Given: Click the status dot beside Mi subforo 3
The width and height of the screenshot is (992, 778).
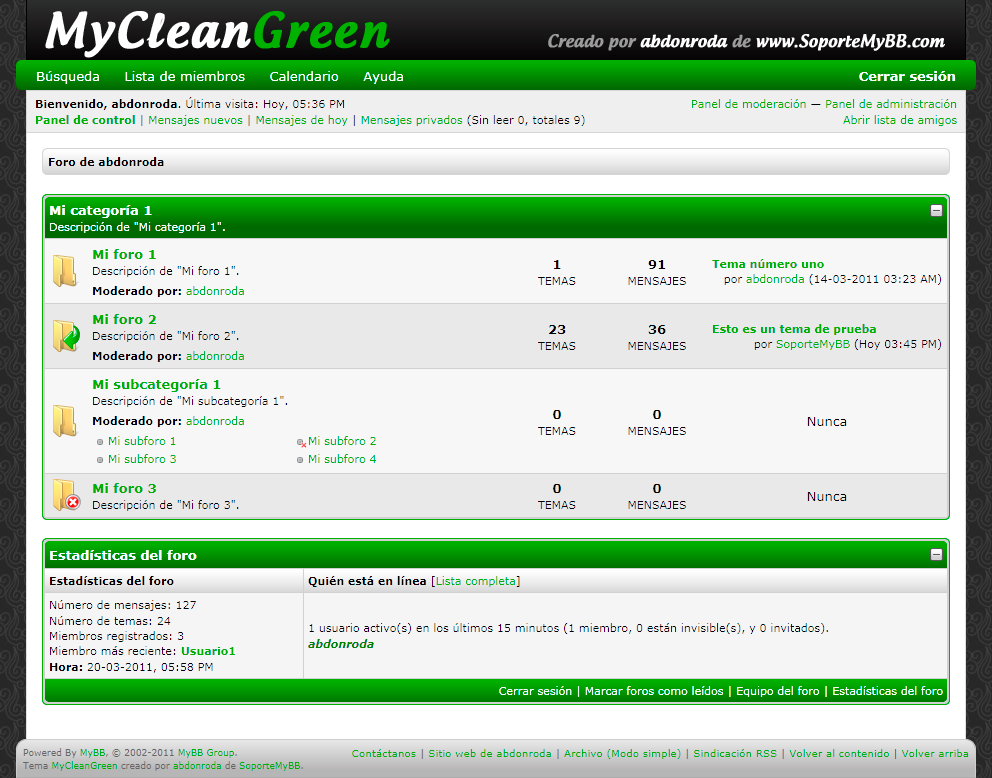Looking at the screenshot, I should 100,460.
